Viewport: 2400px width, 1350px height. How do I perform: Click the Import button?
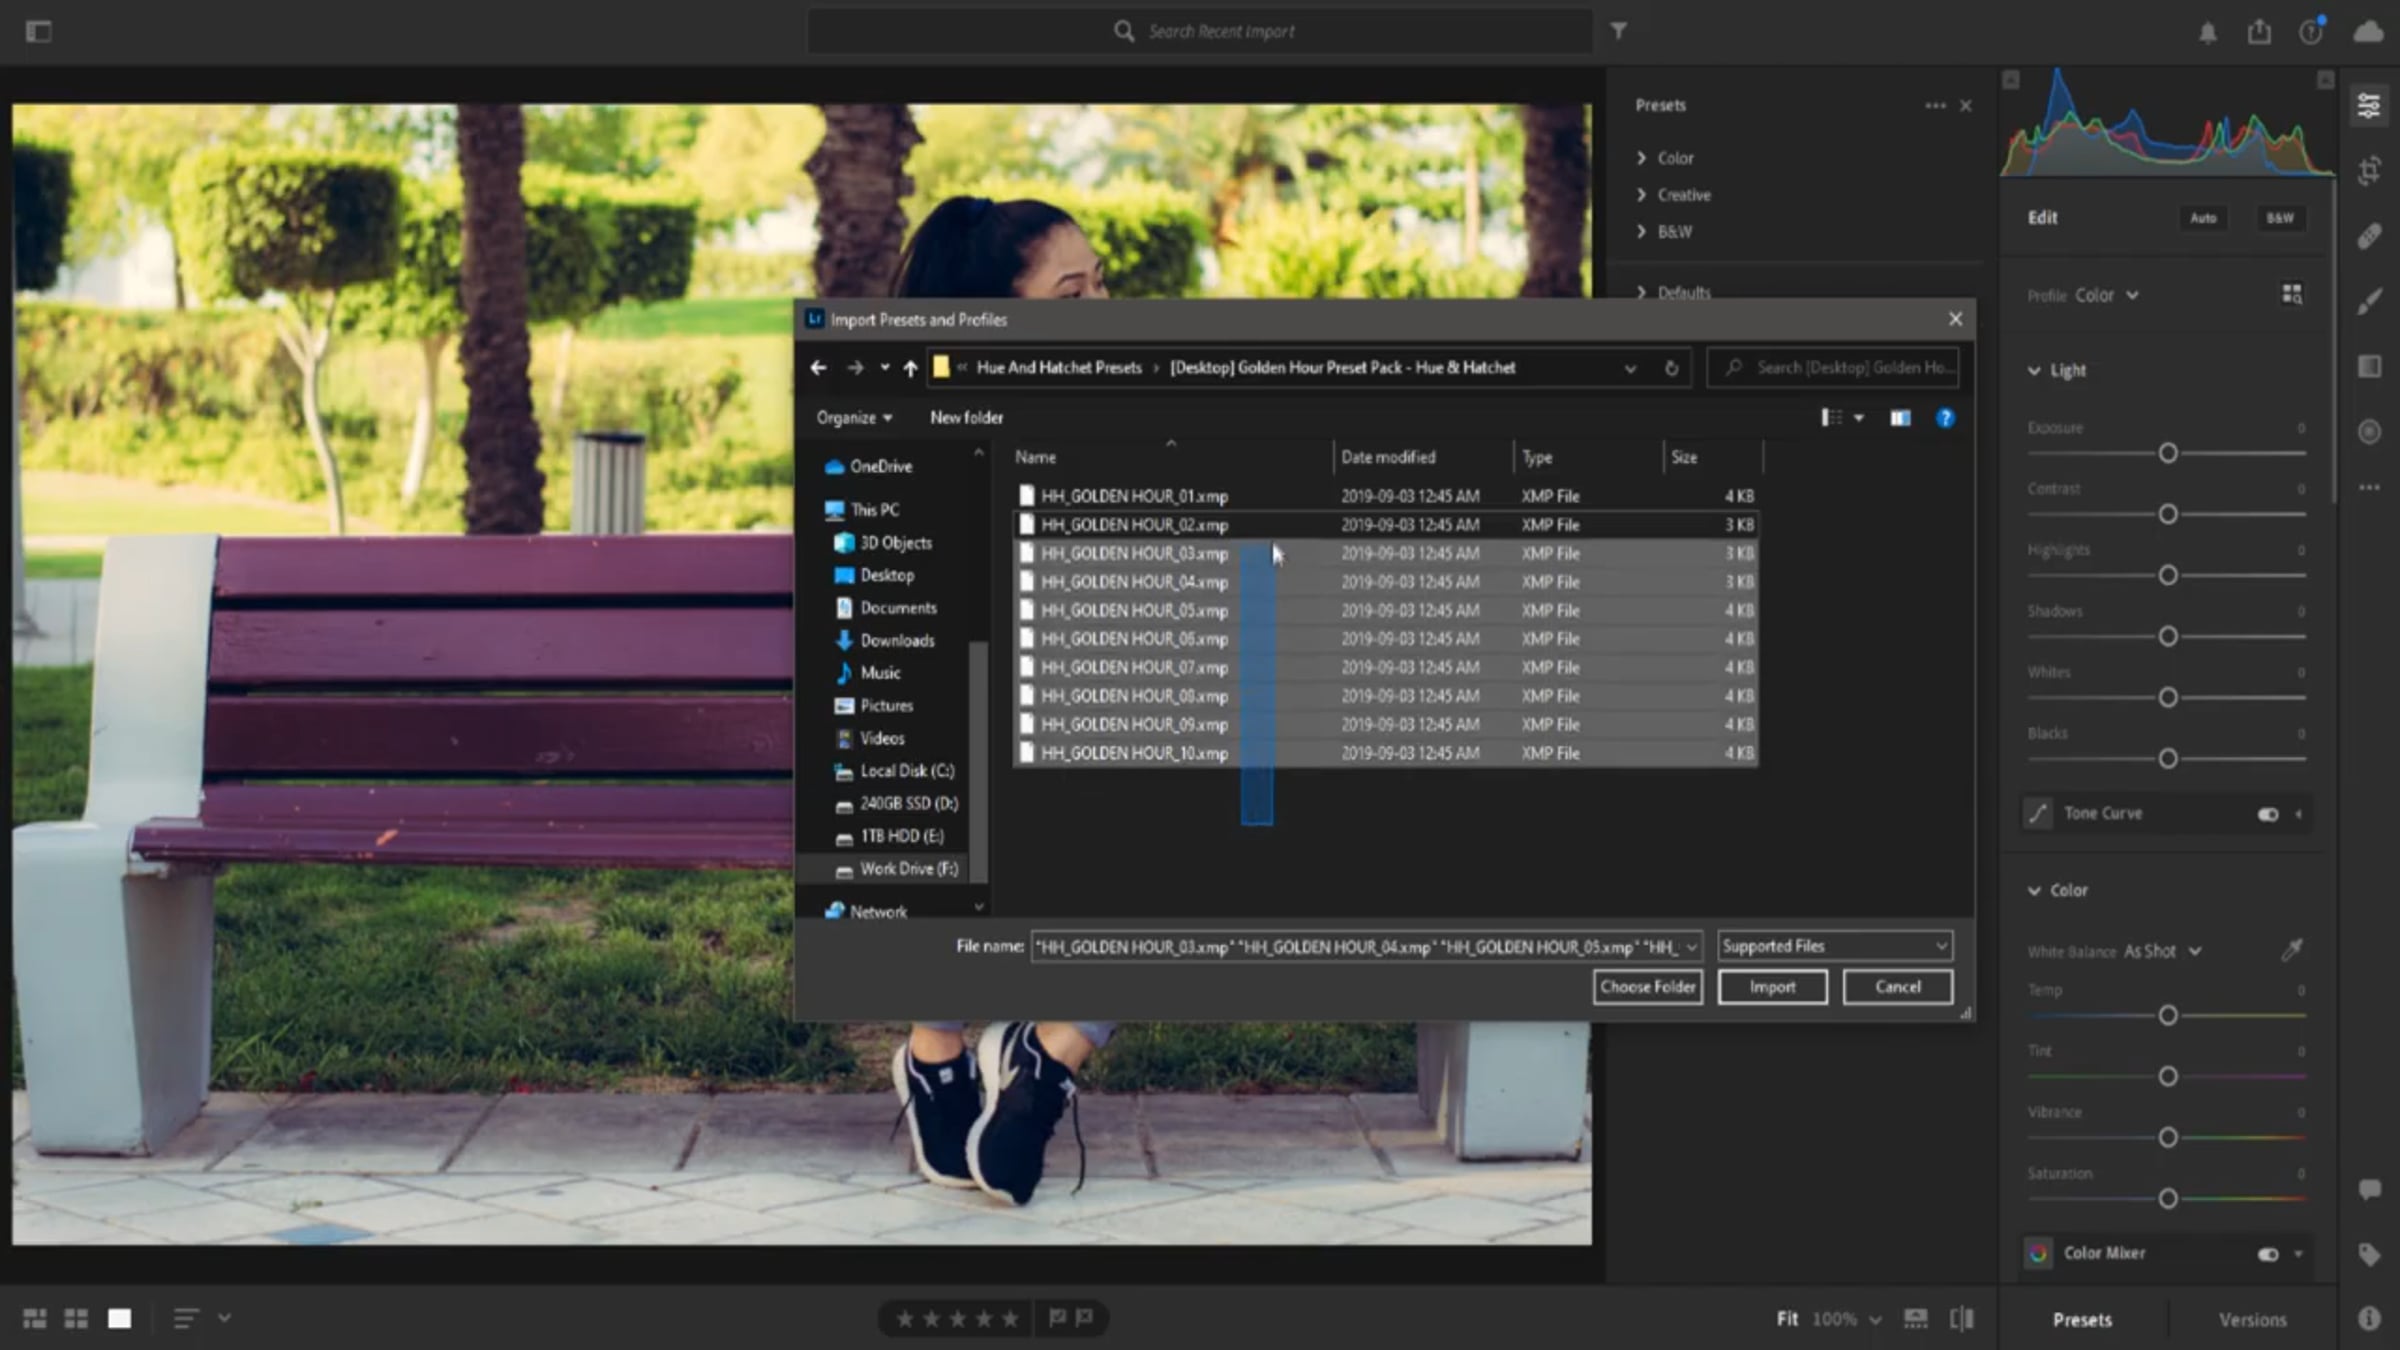[1772, 987]
